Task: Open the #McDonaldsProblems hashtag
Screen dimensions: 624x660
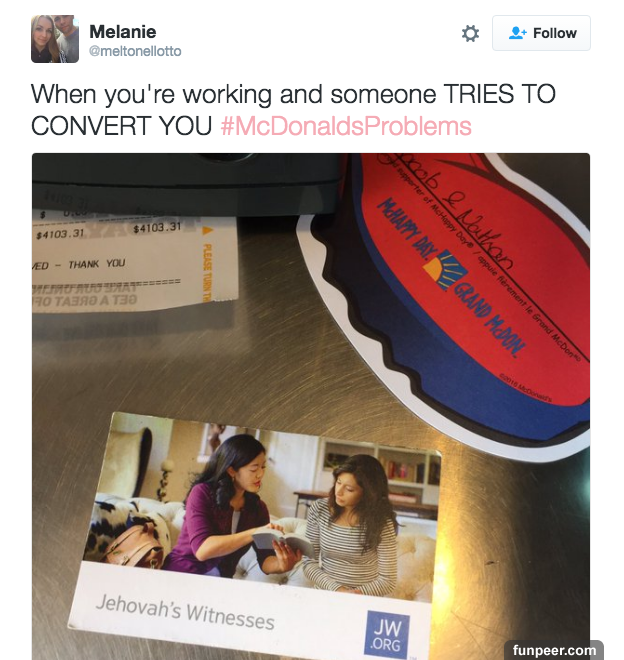Action: coord(346,126)
